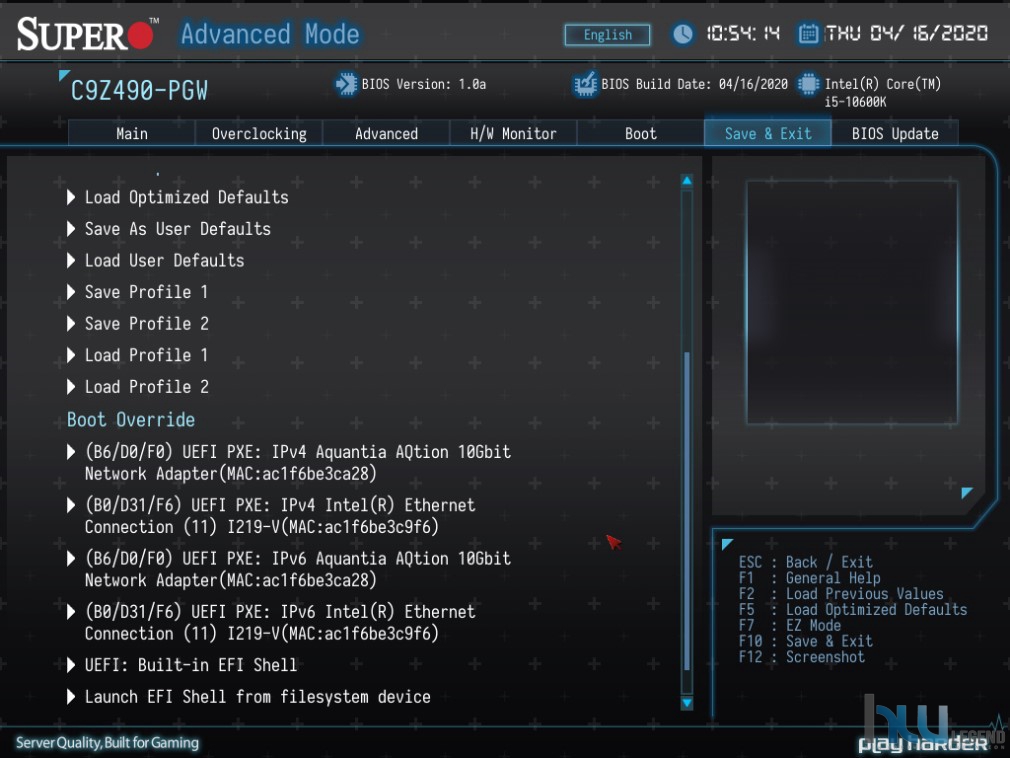
Task: Click the F10 : Save & Exit hint
Action: 805,641
